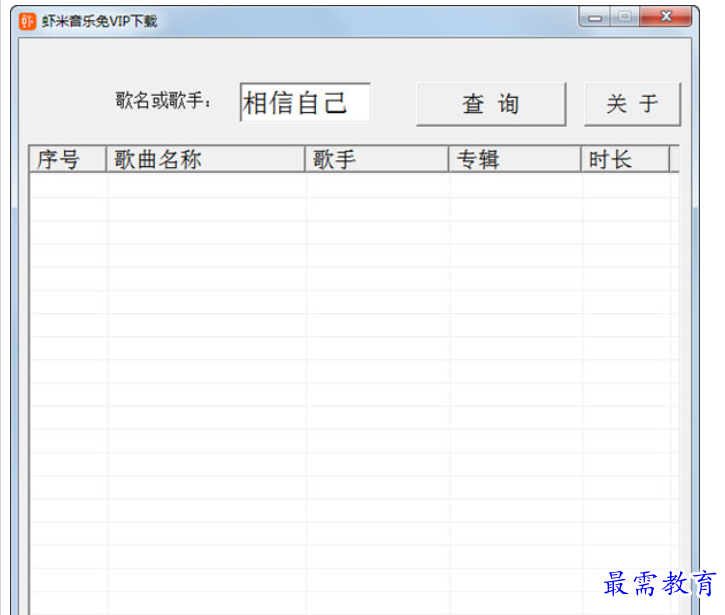The width and height of the screenshot is (725, 615).
Task: Sort by the 歌曲名称 column header
Action: click(205, 160)
